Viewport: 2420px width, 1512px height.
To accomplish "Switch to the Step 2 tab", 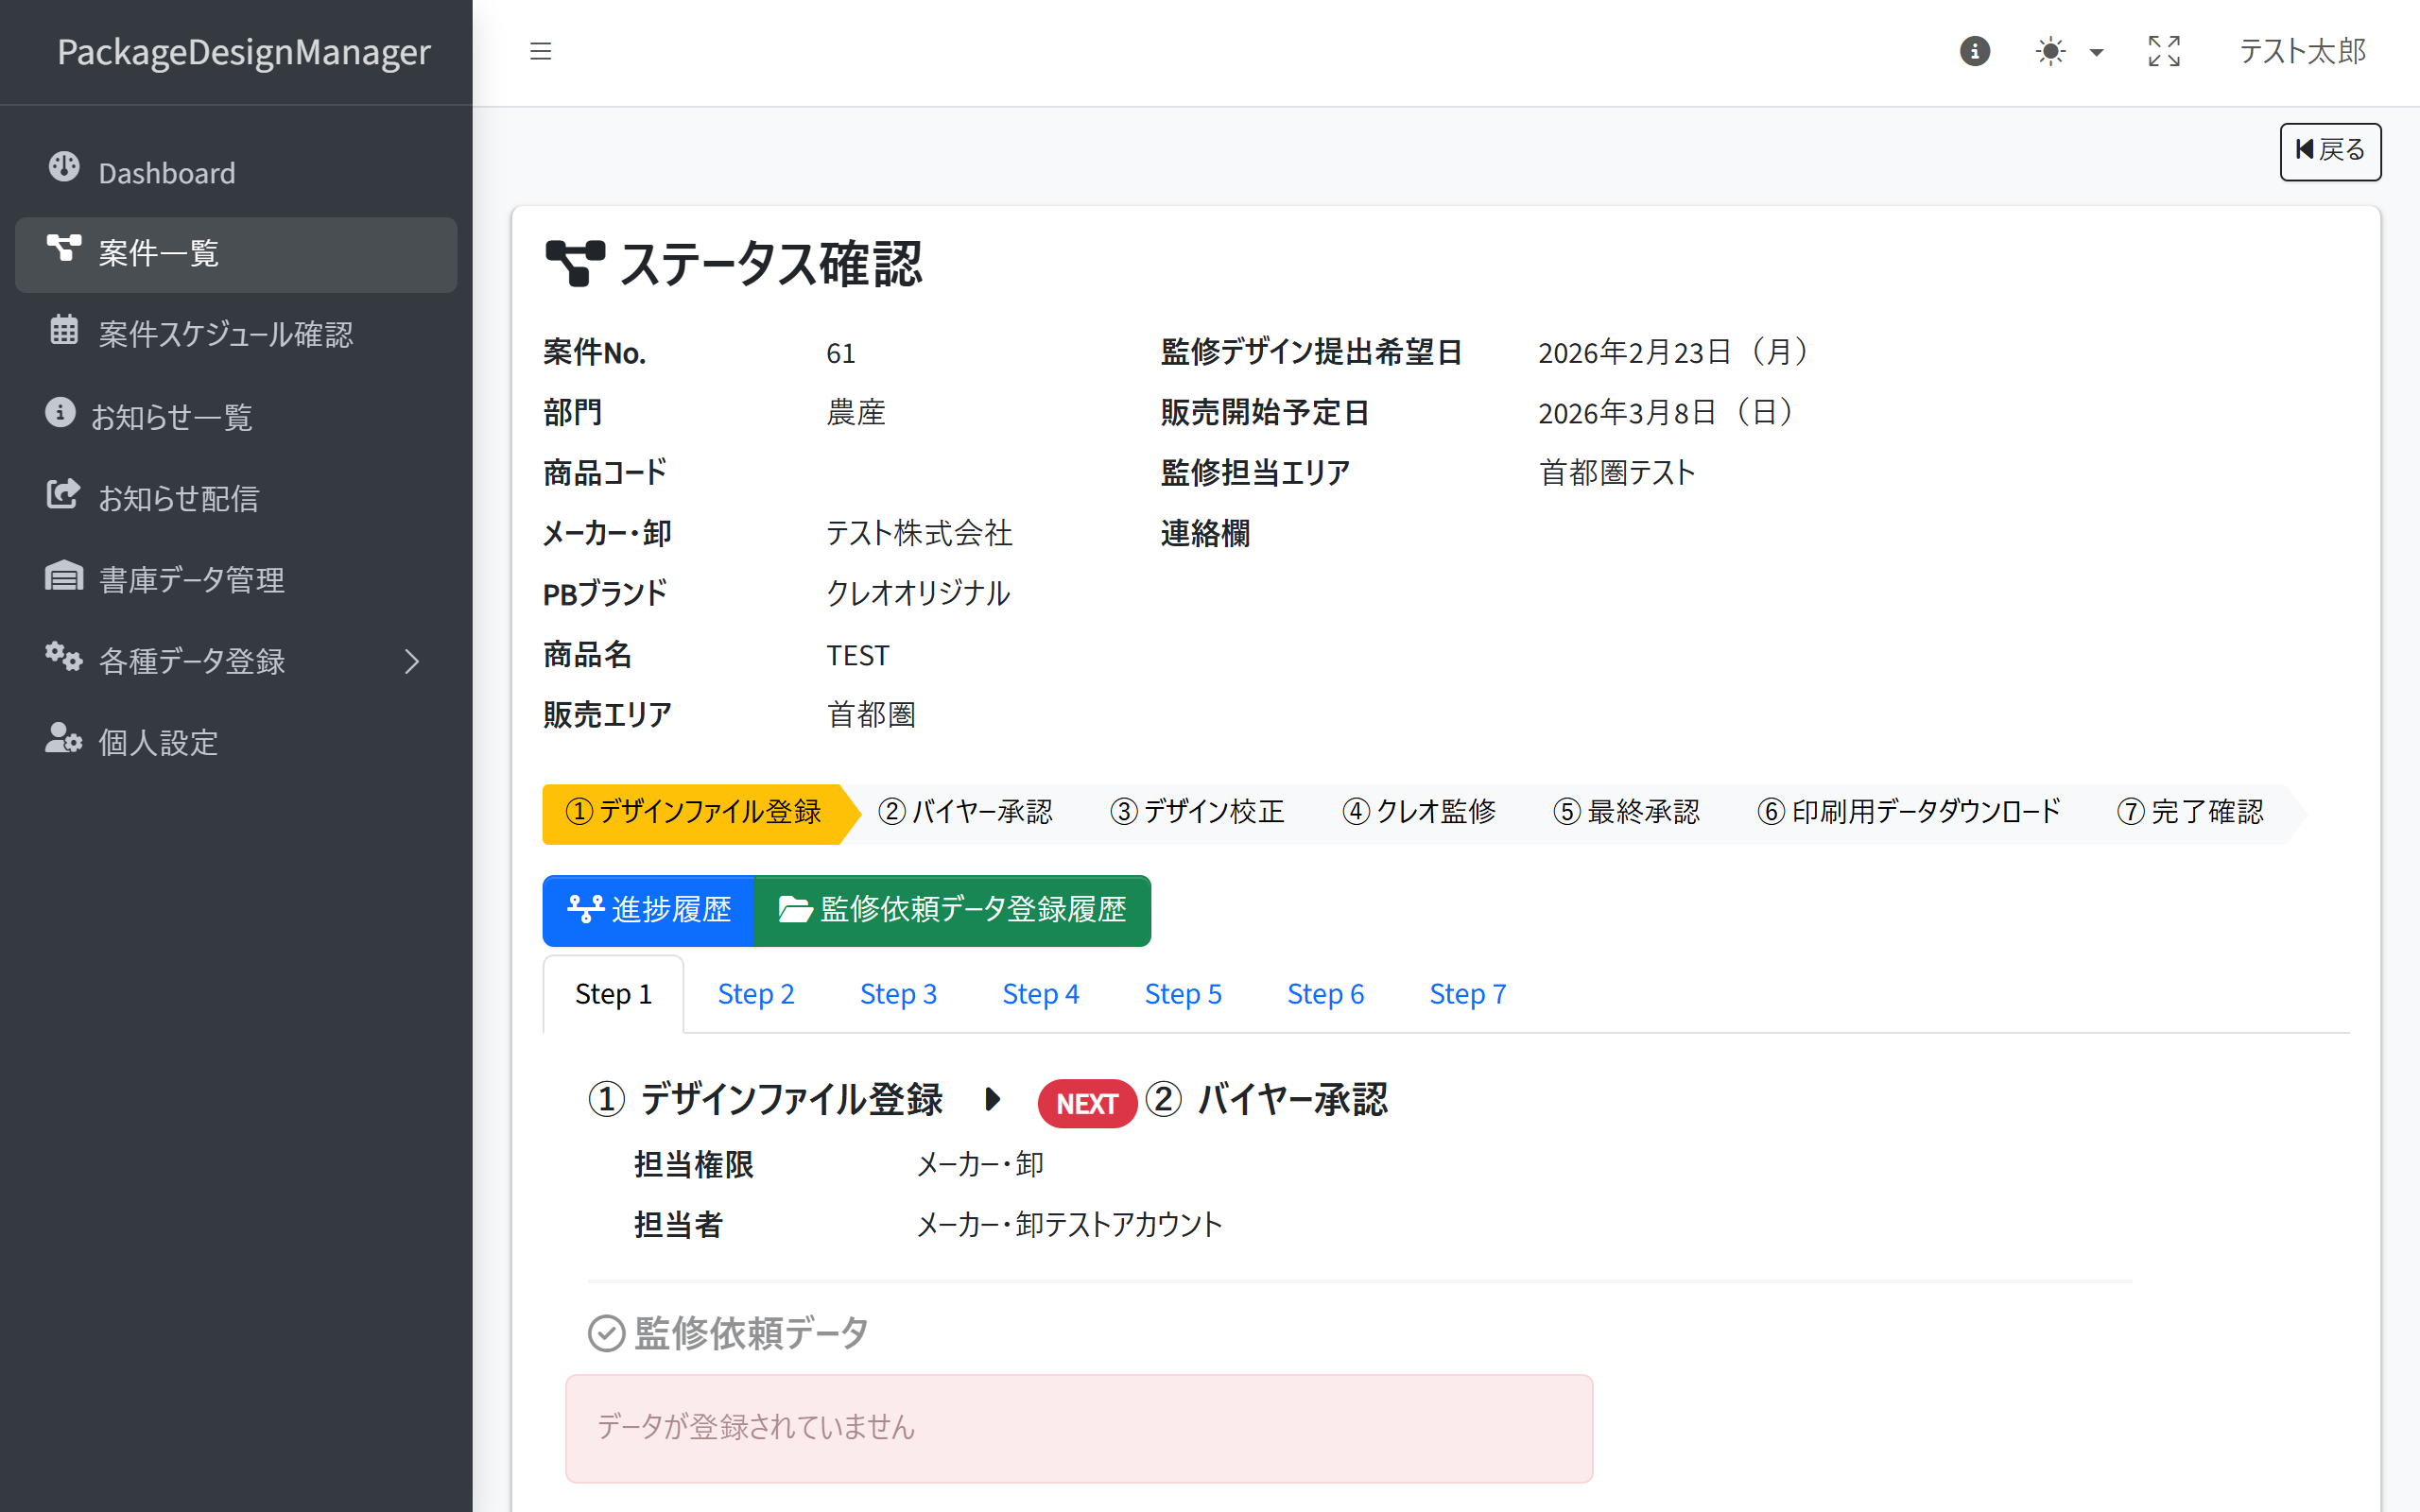I will point(755,994).
